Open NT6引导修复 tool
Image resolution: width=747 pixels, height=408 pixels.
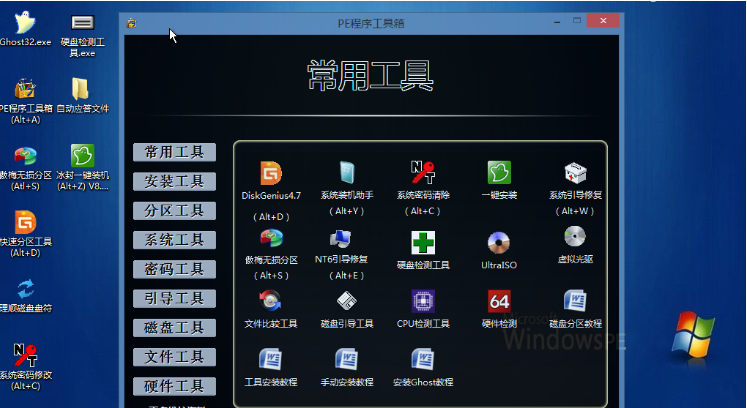click(x=340, y=238)
